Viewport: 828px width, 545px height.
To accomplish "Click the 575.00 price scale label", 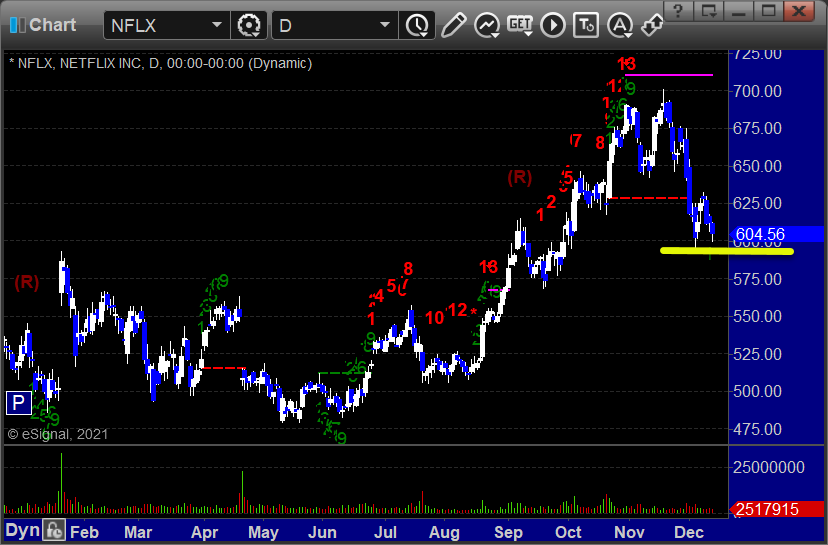I will click(757, 279).
